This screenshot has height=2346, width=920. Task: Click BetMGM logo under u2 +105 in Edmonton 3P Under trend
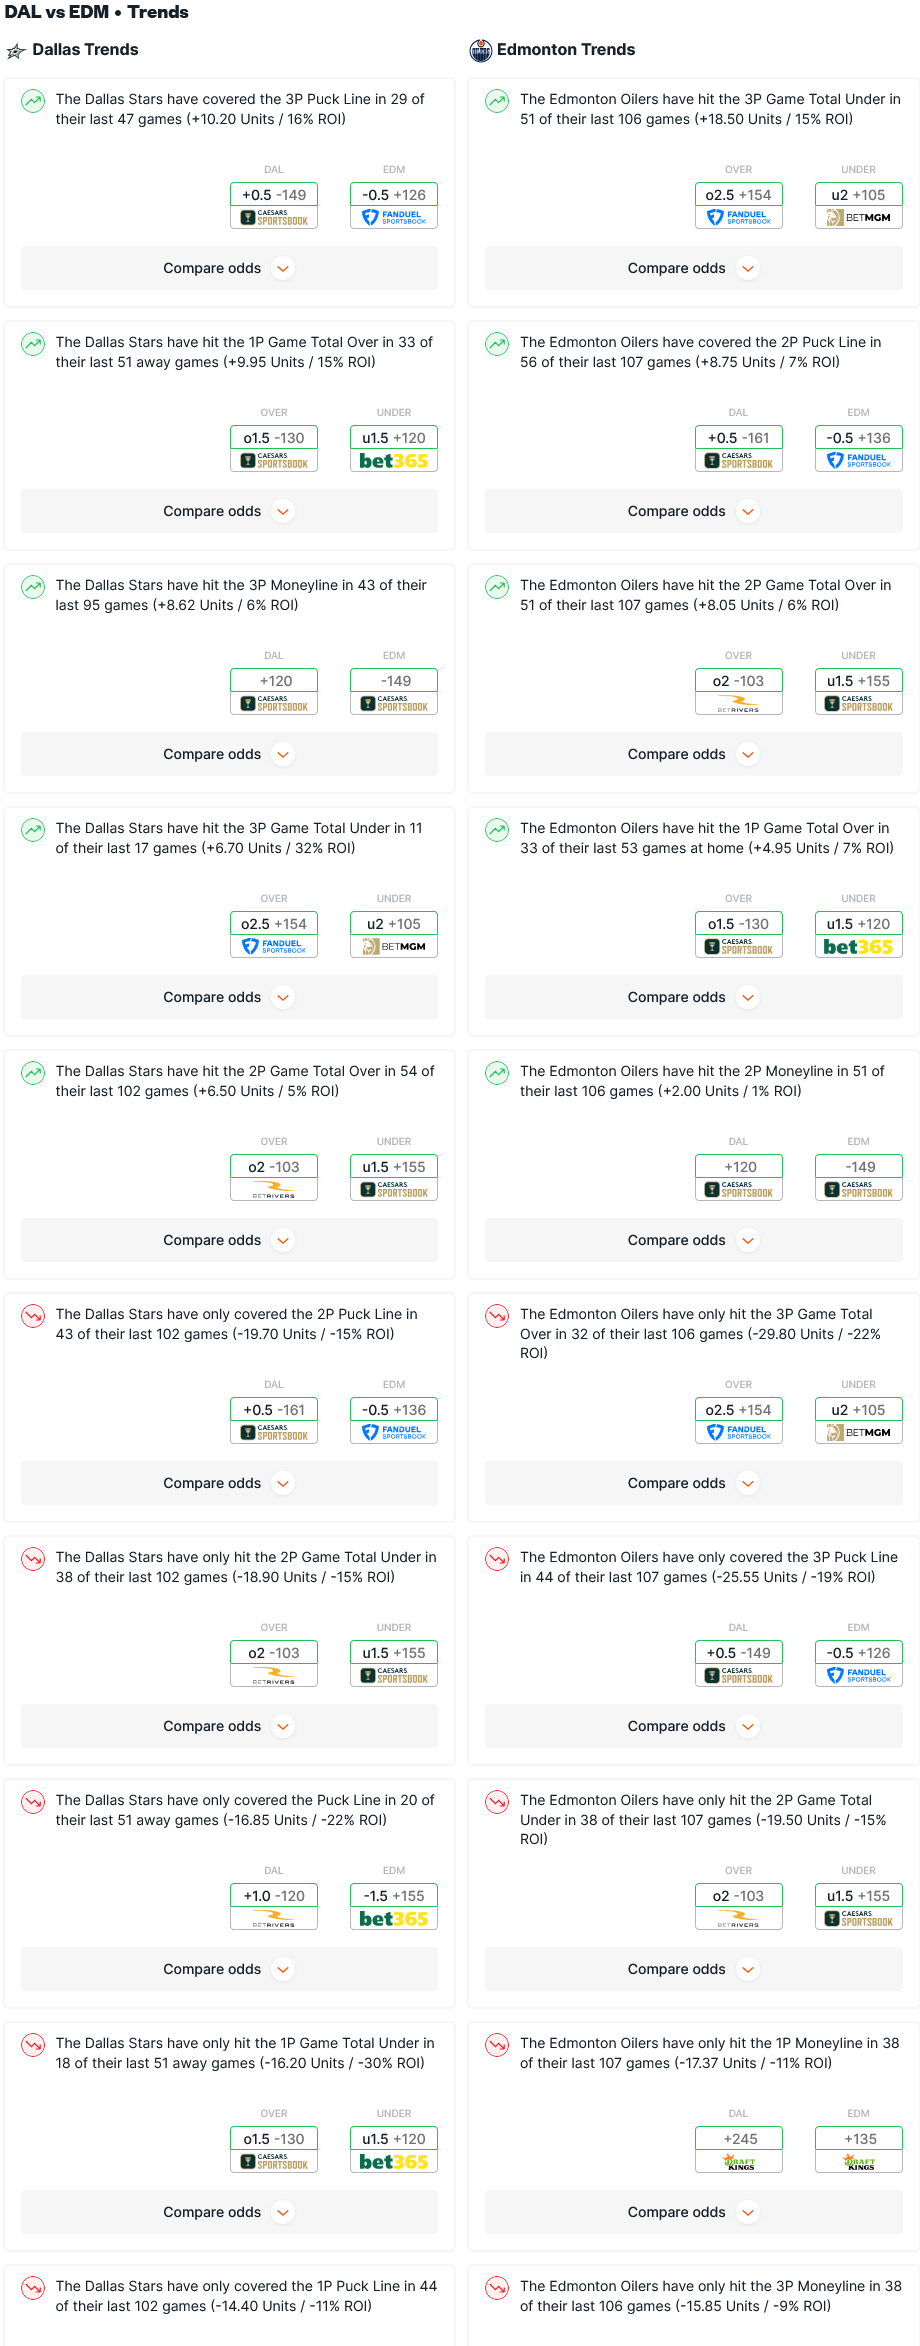click(859, 218)
